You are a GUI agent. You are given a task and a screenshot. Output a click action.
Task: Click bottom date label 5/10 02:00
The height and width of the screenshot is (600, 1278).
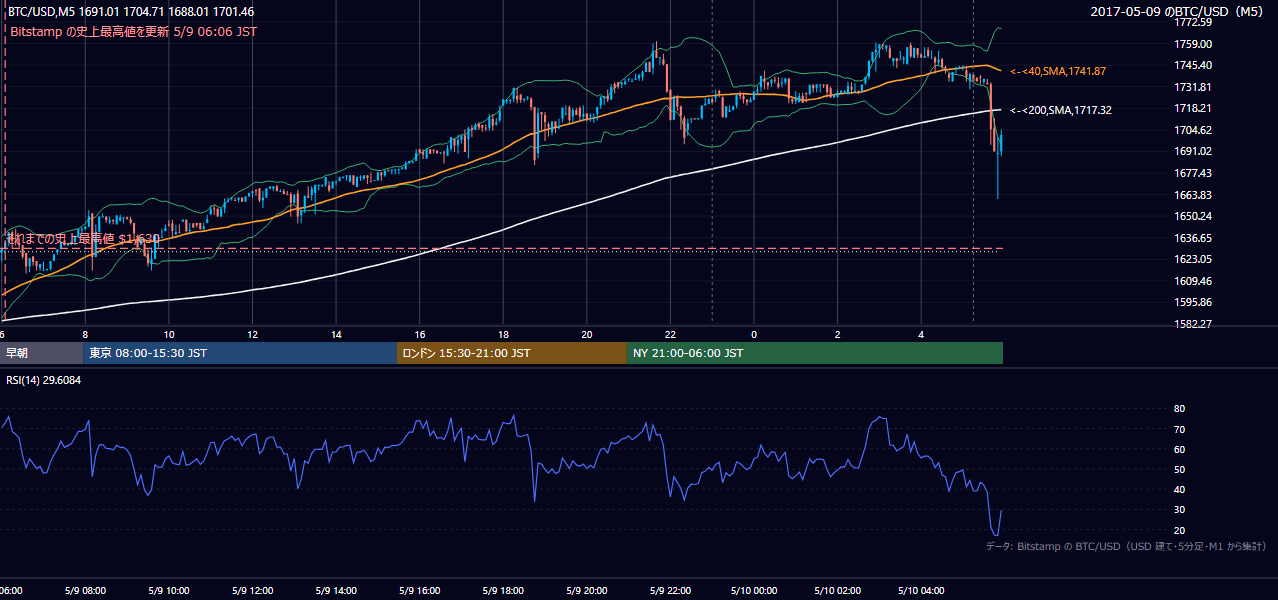[837, 591]
